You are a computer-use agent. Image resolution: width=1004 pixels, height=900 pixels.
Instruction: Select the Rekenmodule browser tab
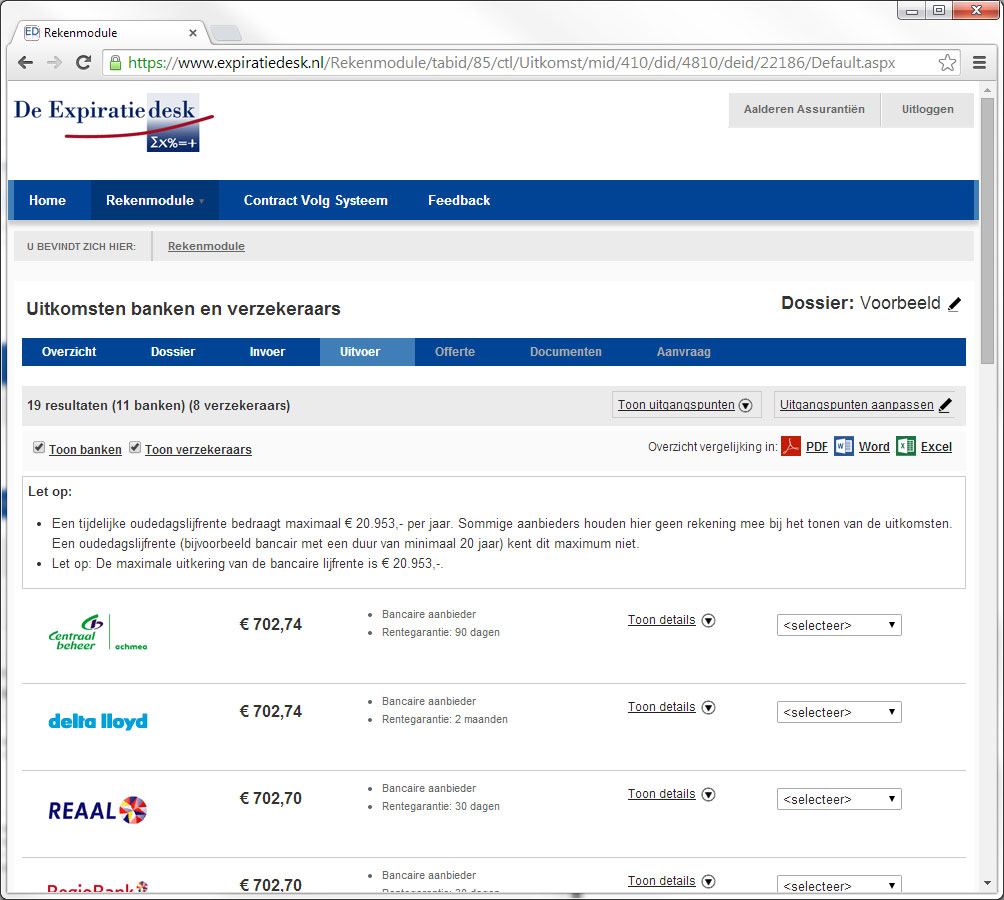(x=109, y=33)
